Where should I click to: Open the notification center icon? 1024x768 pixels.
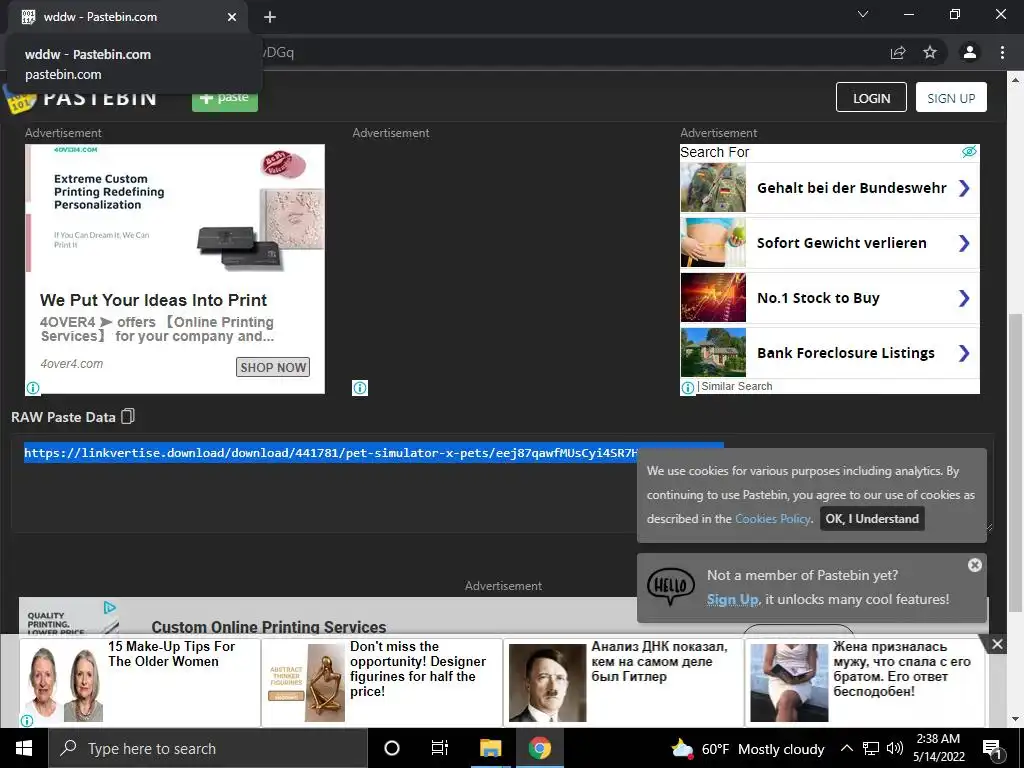click(993, 749)
